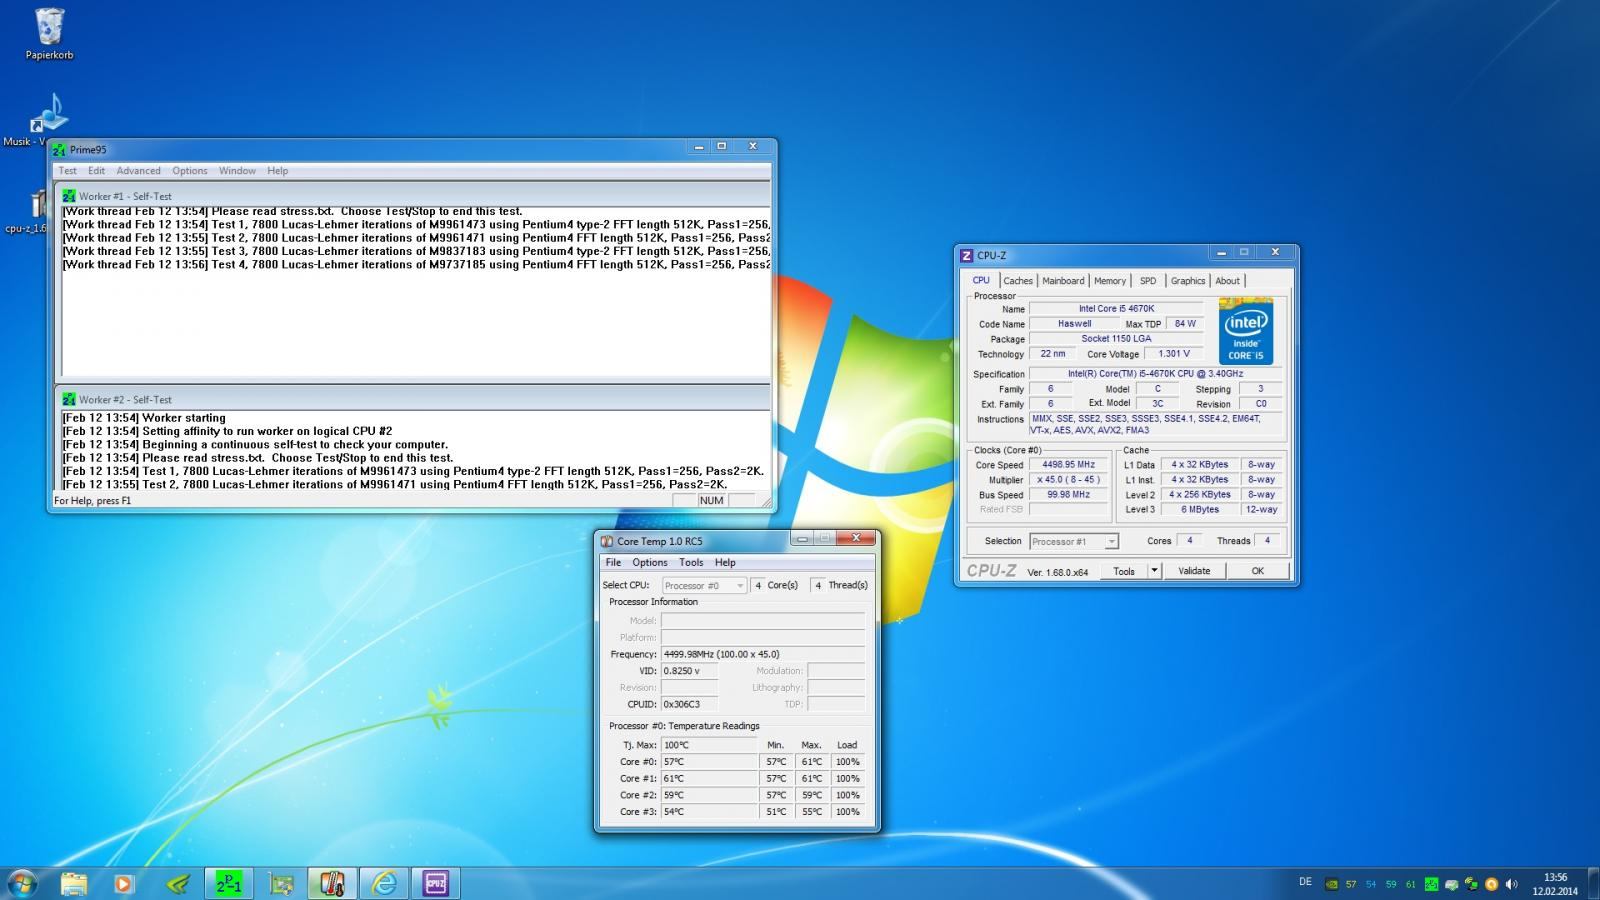The width and height of the screenshot is (1600, 900).
Task: Expand the Core Temp Select CPU dropdown
Action: point(704,586)
